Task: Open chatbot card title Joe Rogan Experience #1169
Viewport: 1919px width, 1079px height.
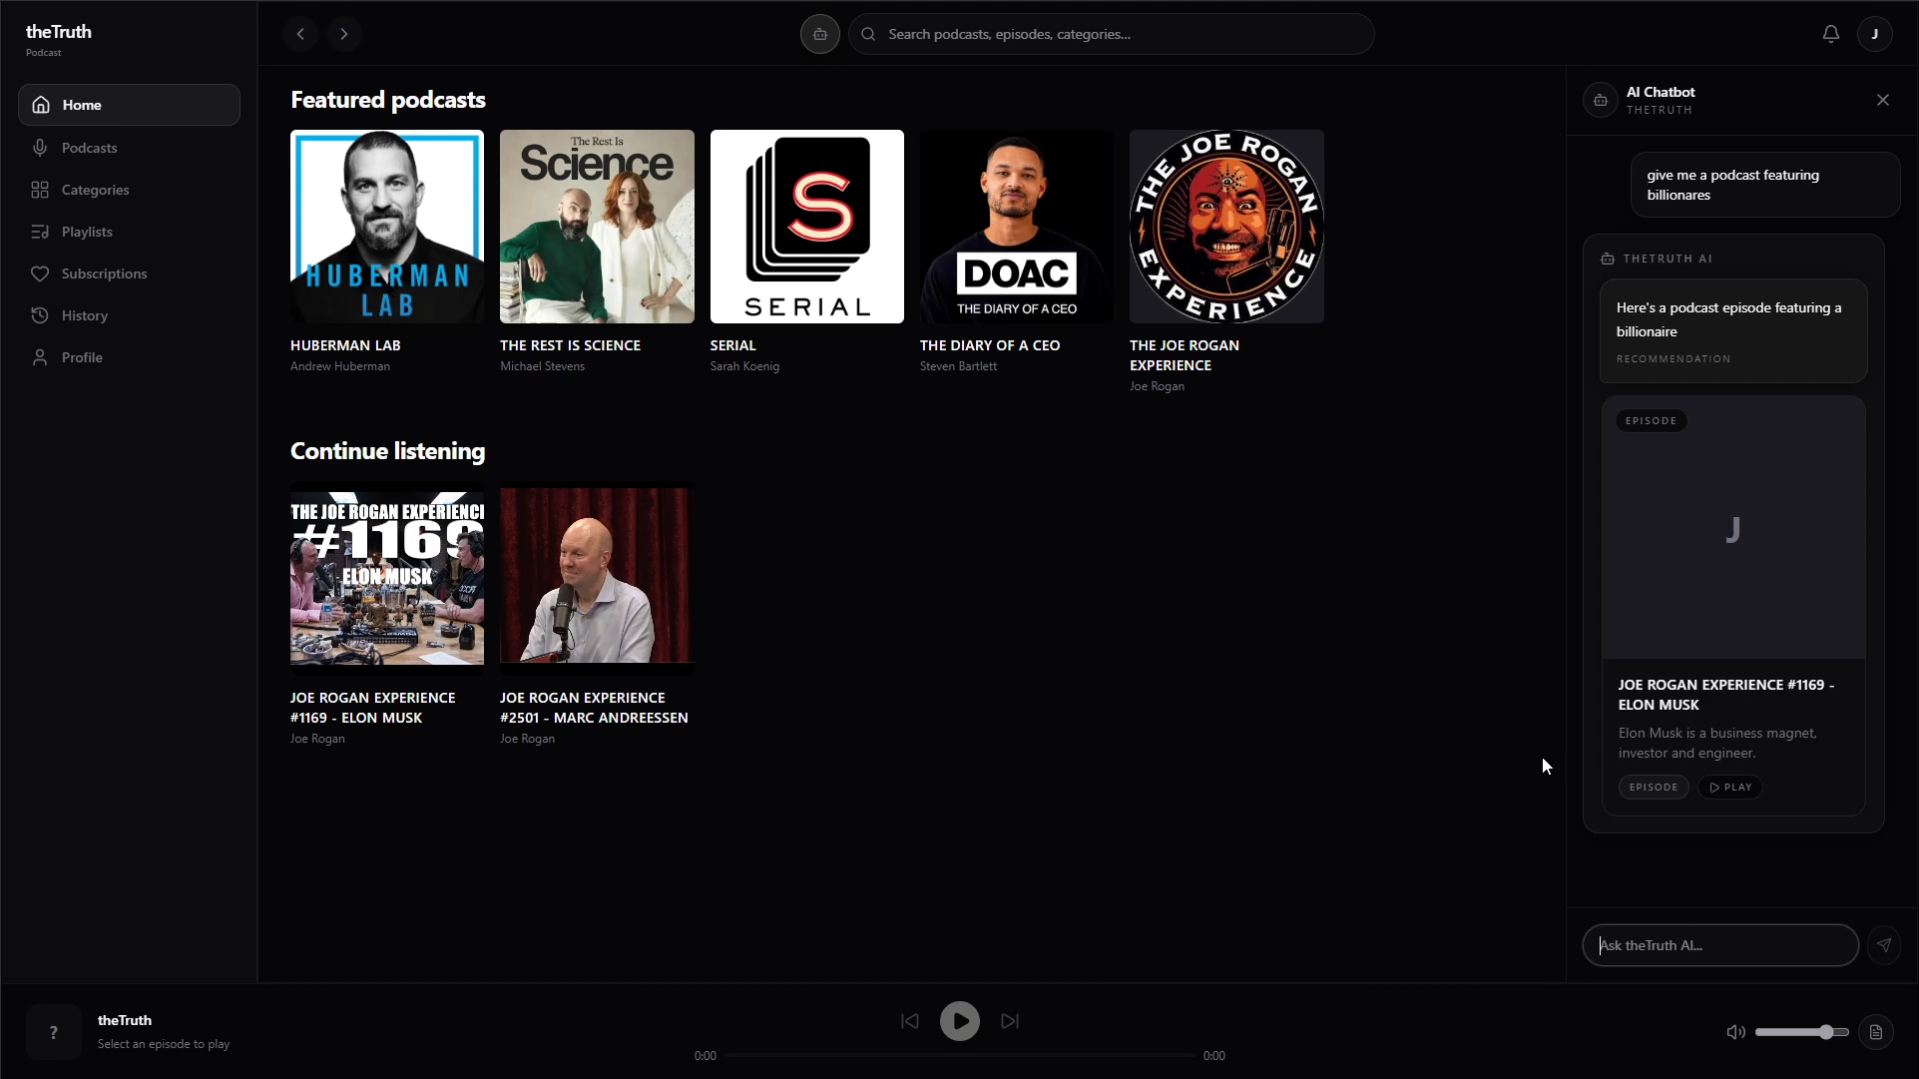Action: 1726,695
